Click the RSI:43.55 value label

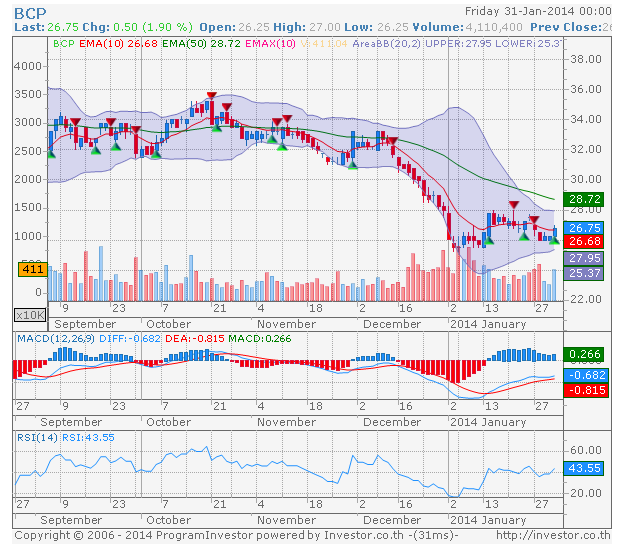coord(88,438)
